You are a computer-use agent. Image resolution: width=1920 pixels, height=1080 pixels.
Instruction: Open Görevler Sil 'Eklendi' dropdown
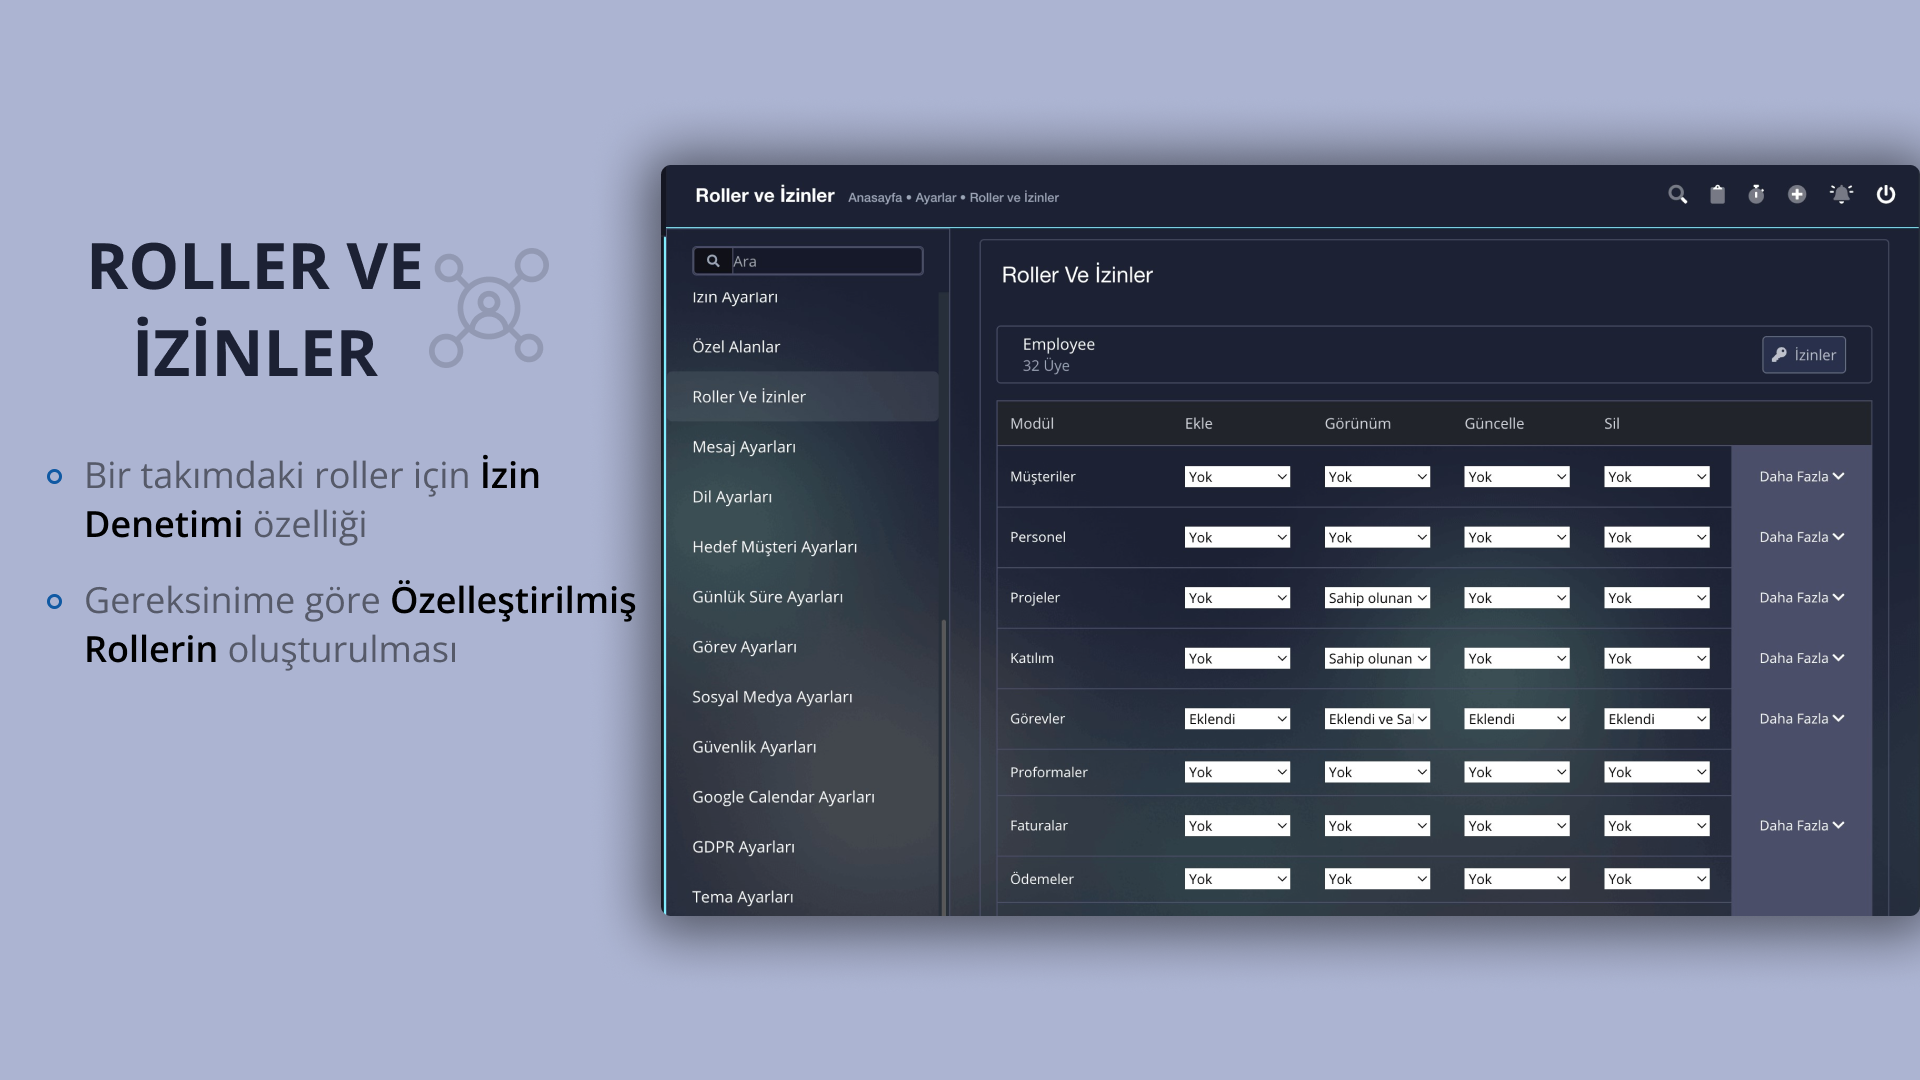[1656, 719]
